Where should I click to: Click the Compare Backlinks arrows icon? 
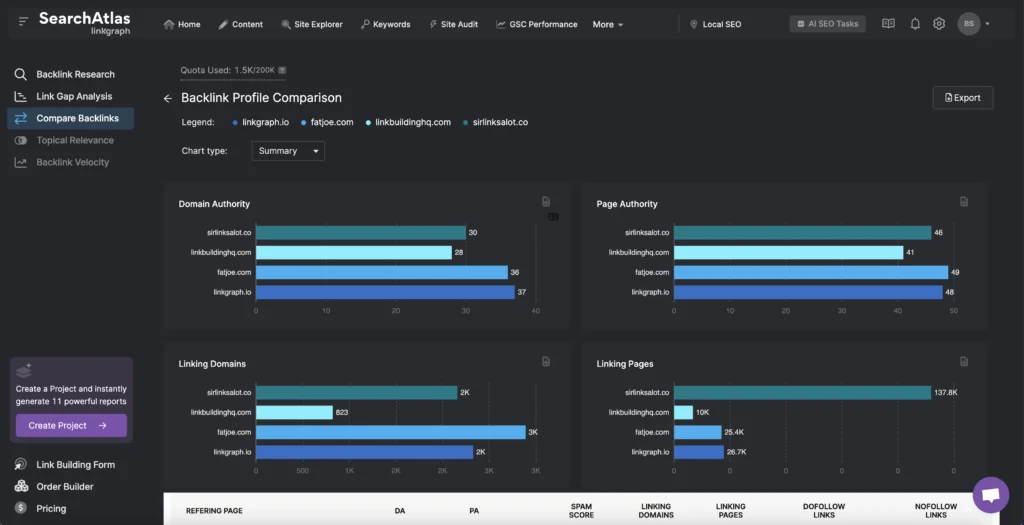[x=21, y=118]
